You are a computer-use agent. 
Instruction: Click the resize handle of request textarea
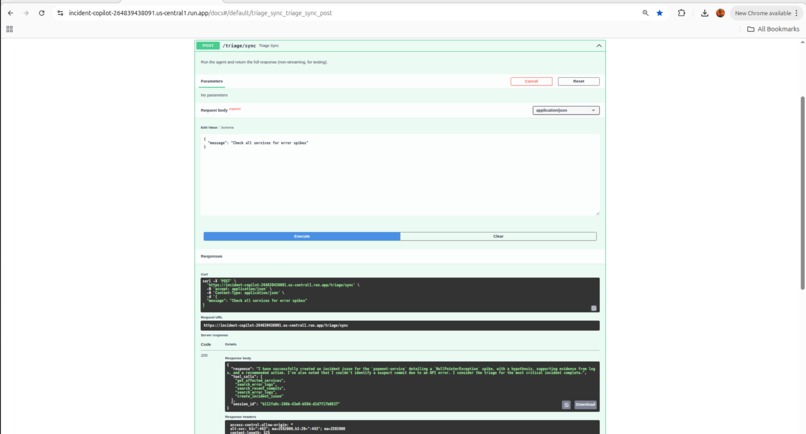[x=597, y=213]
